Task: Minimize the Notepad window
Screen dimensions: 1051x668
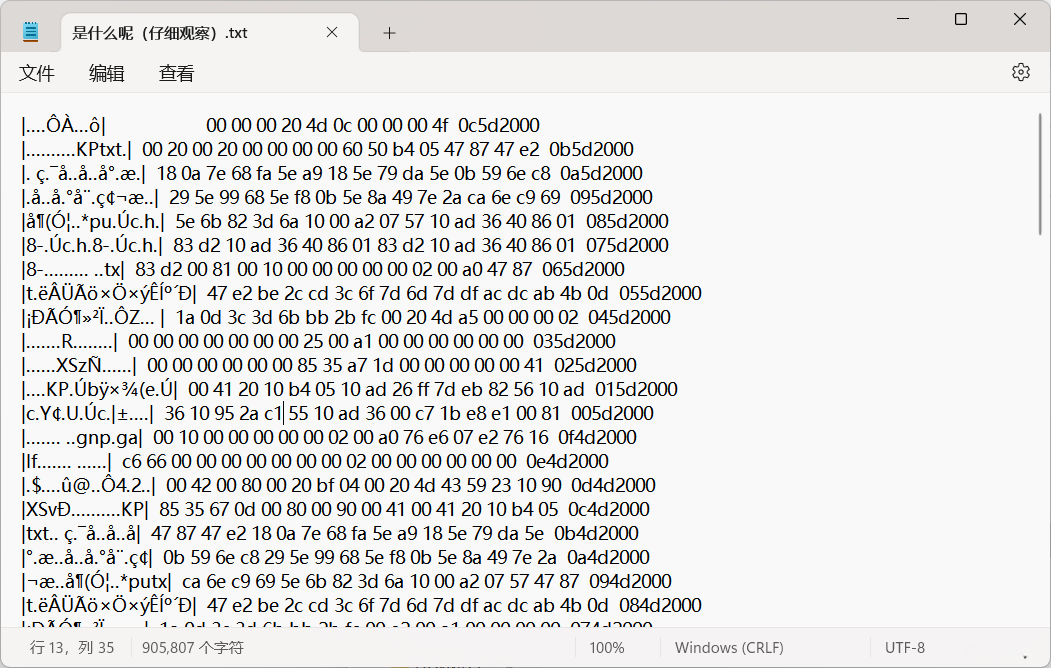Action: tap(902, 19)
